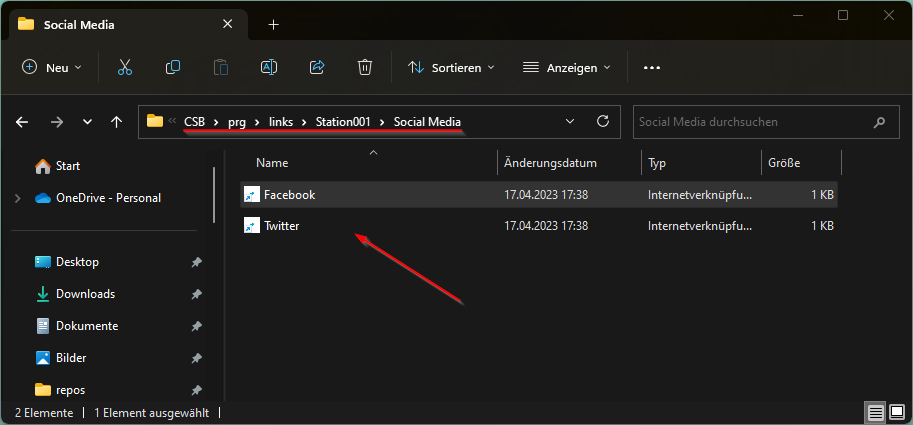Screen dimensions: 913x425
Task: Open recent locations dropdown arrow
Action: click(87, 122)
